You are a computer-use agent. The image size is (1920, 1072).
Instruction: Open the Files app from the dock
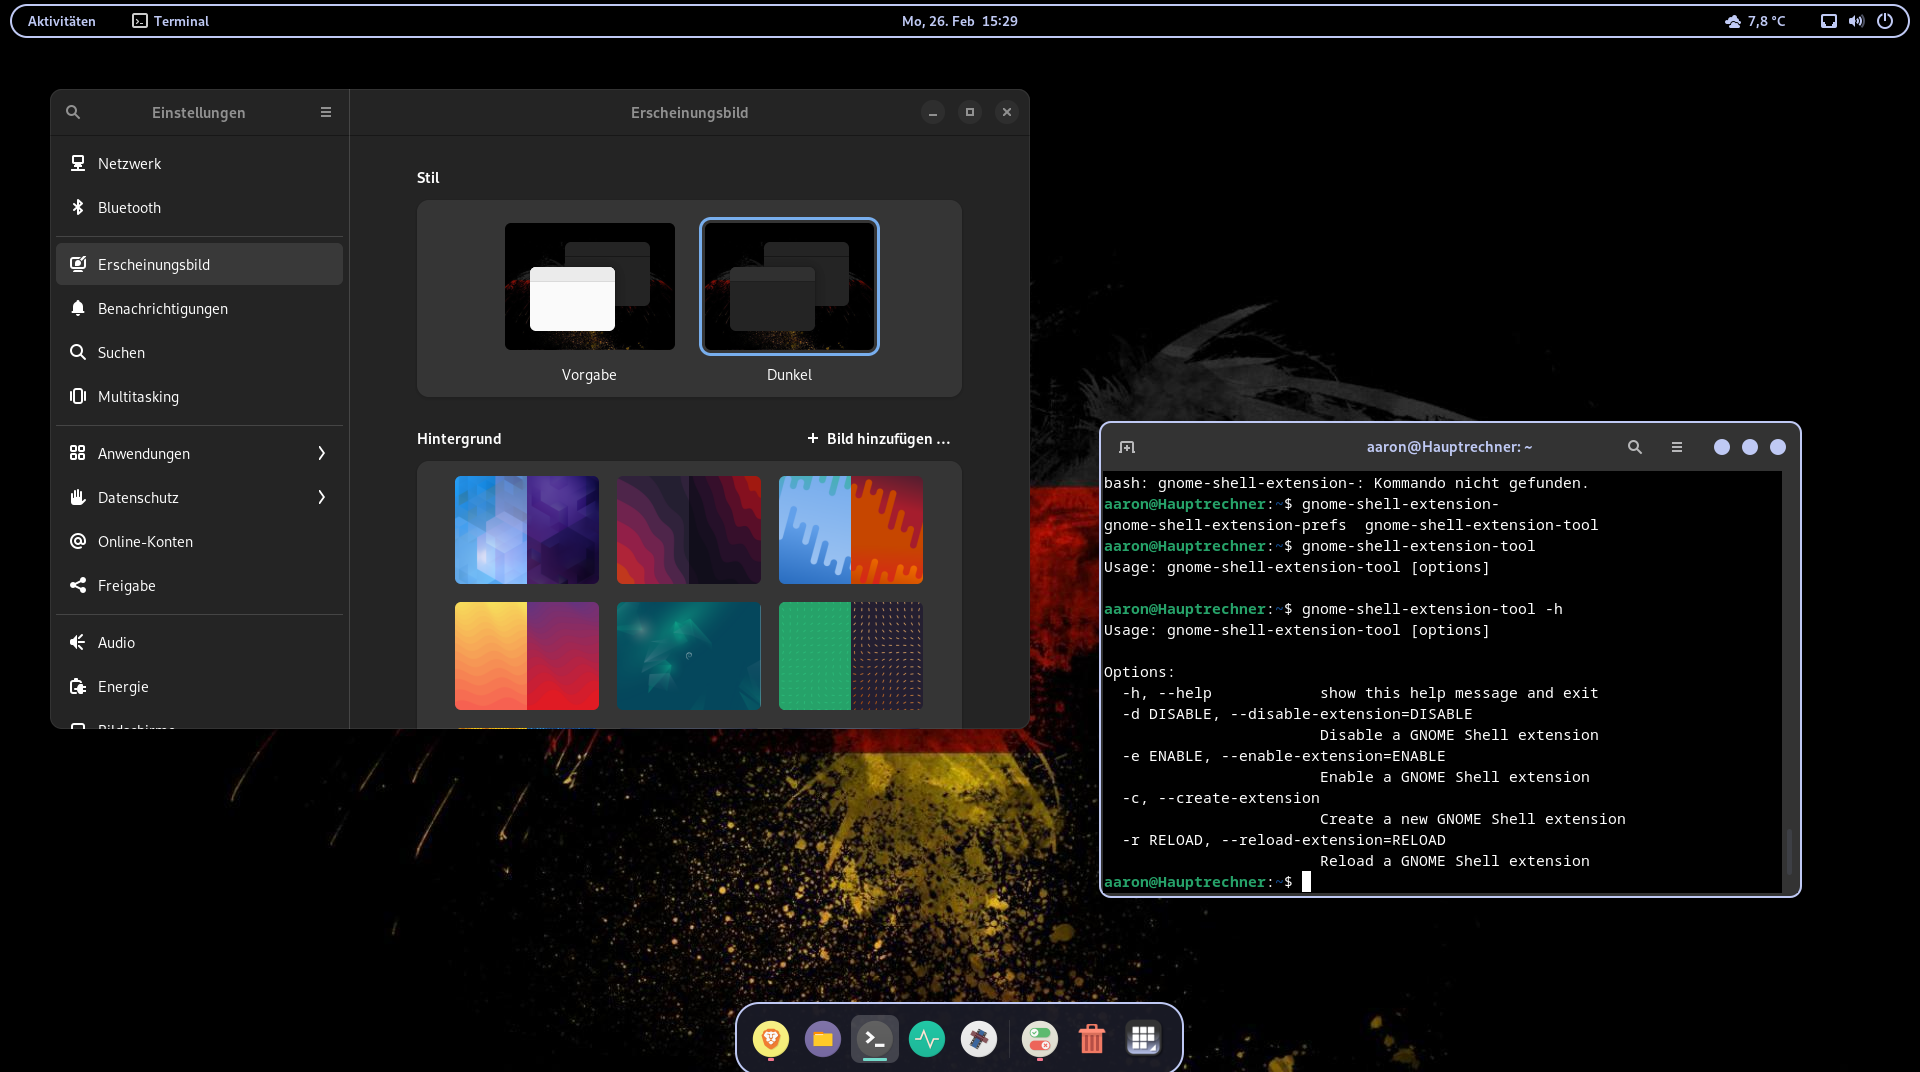point(822,1039)
